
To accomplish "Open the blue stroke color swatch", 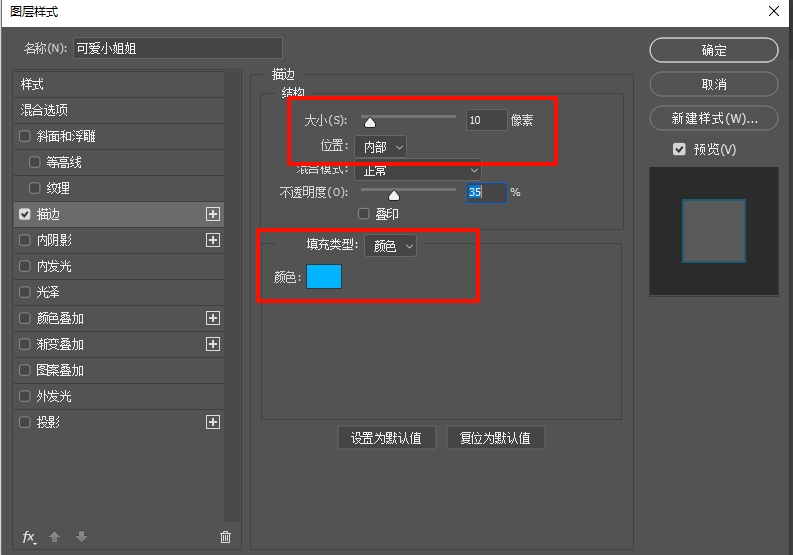I will (324, 277).
